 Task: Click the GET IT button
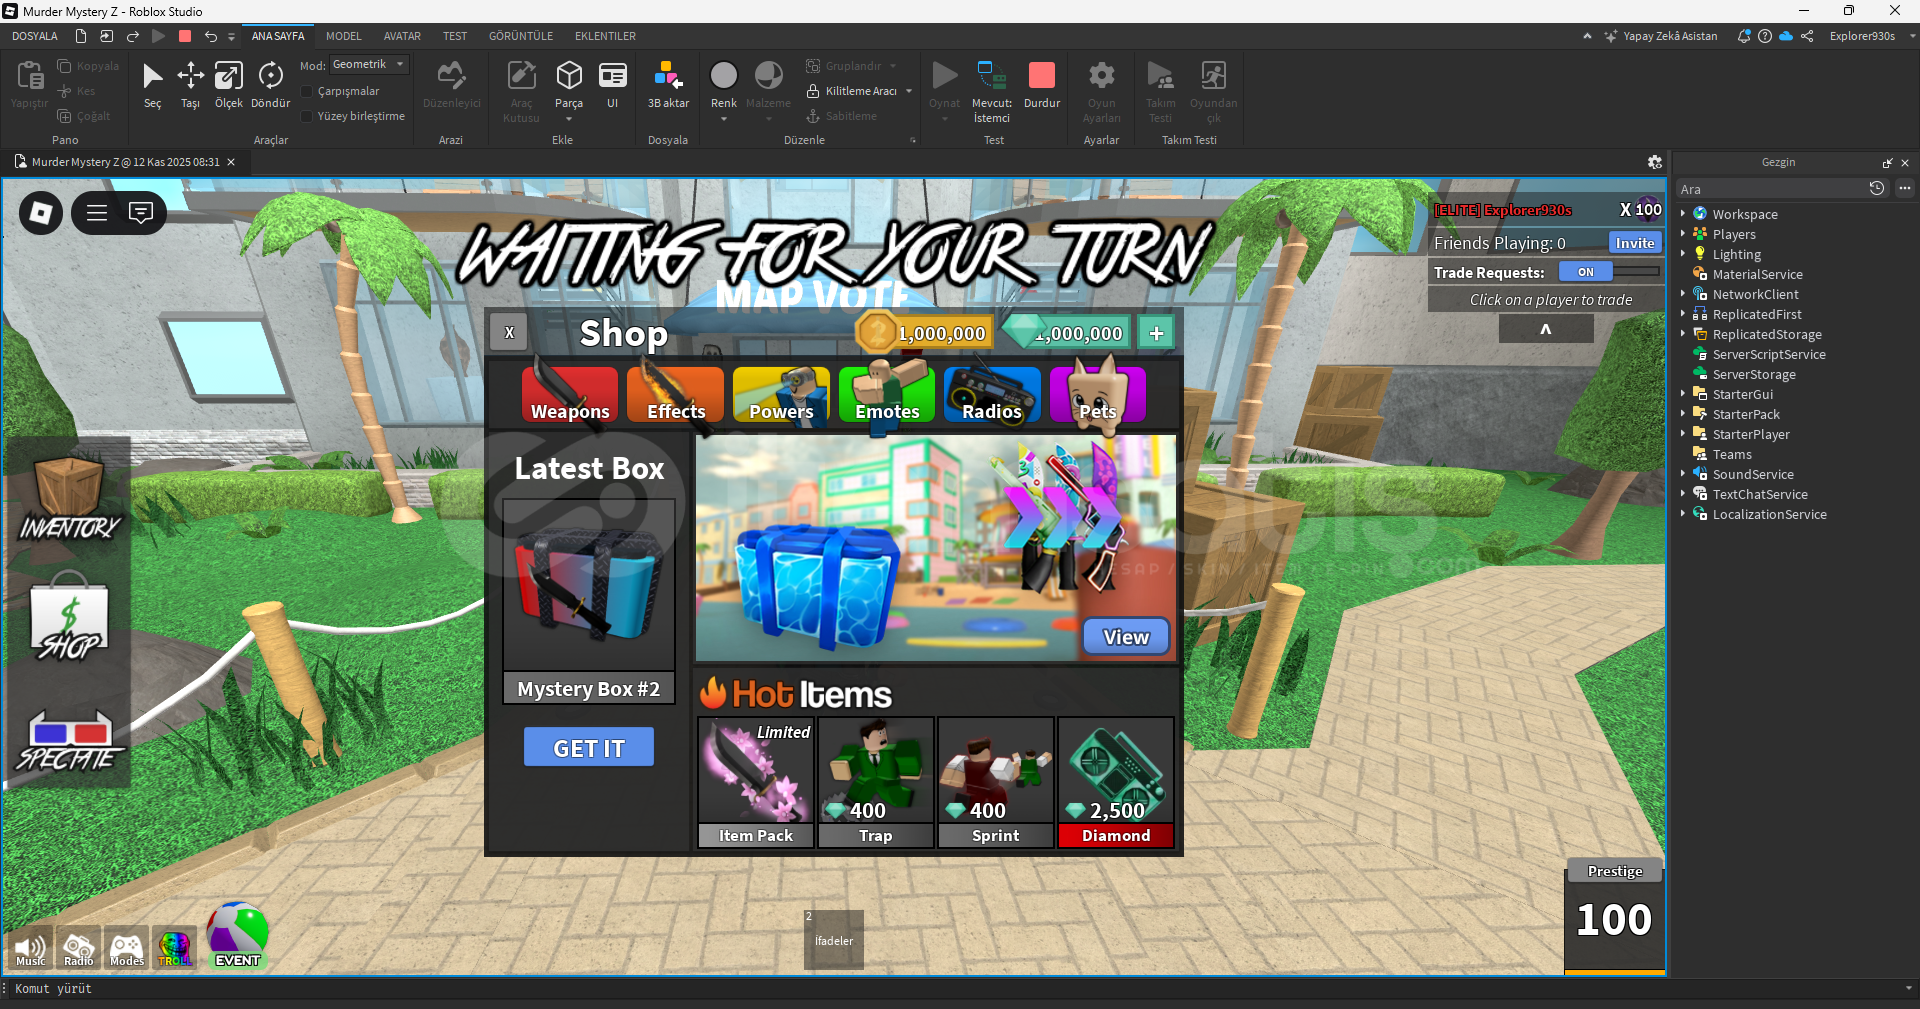588,748
